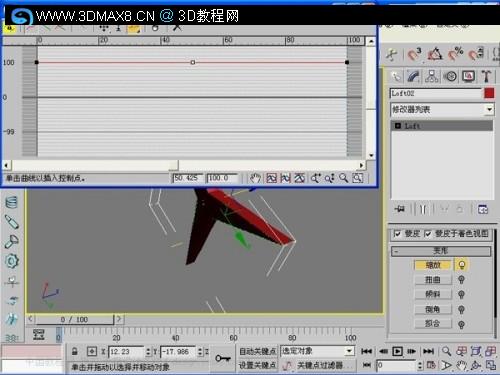
Task: Click the X coordinate spinner arrows
Action: pyautogui.click(x=148, y=351)
